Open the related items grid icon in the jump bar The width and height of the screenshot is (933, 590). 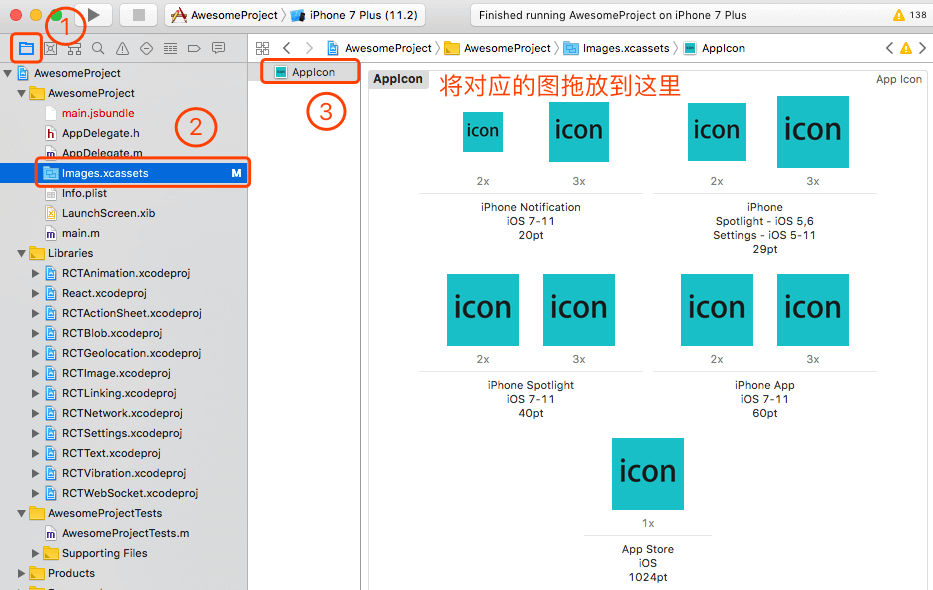(x=262, y=48)
